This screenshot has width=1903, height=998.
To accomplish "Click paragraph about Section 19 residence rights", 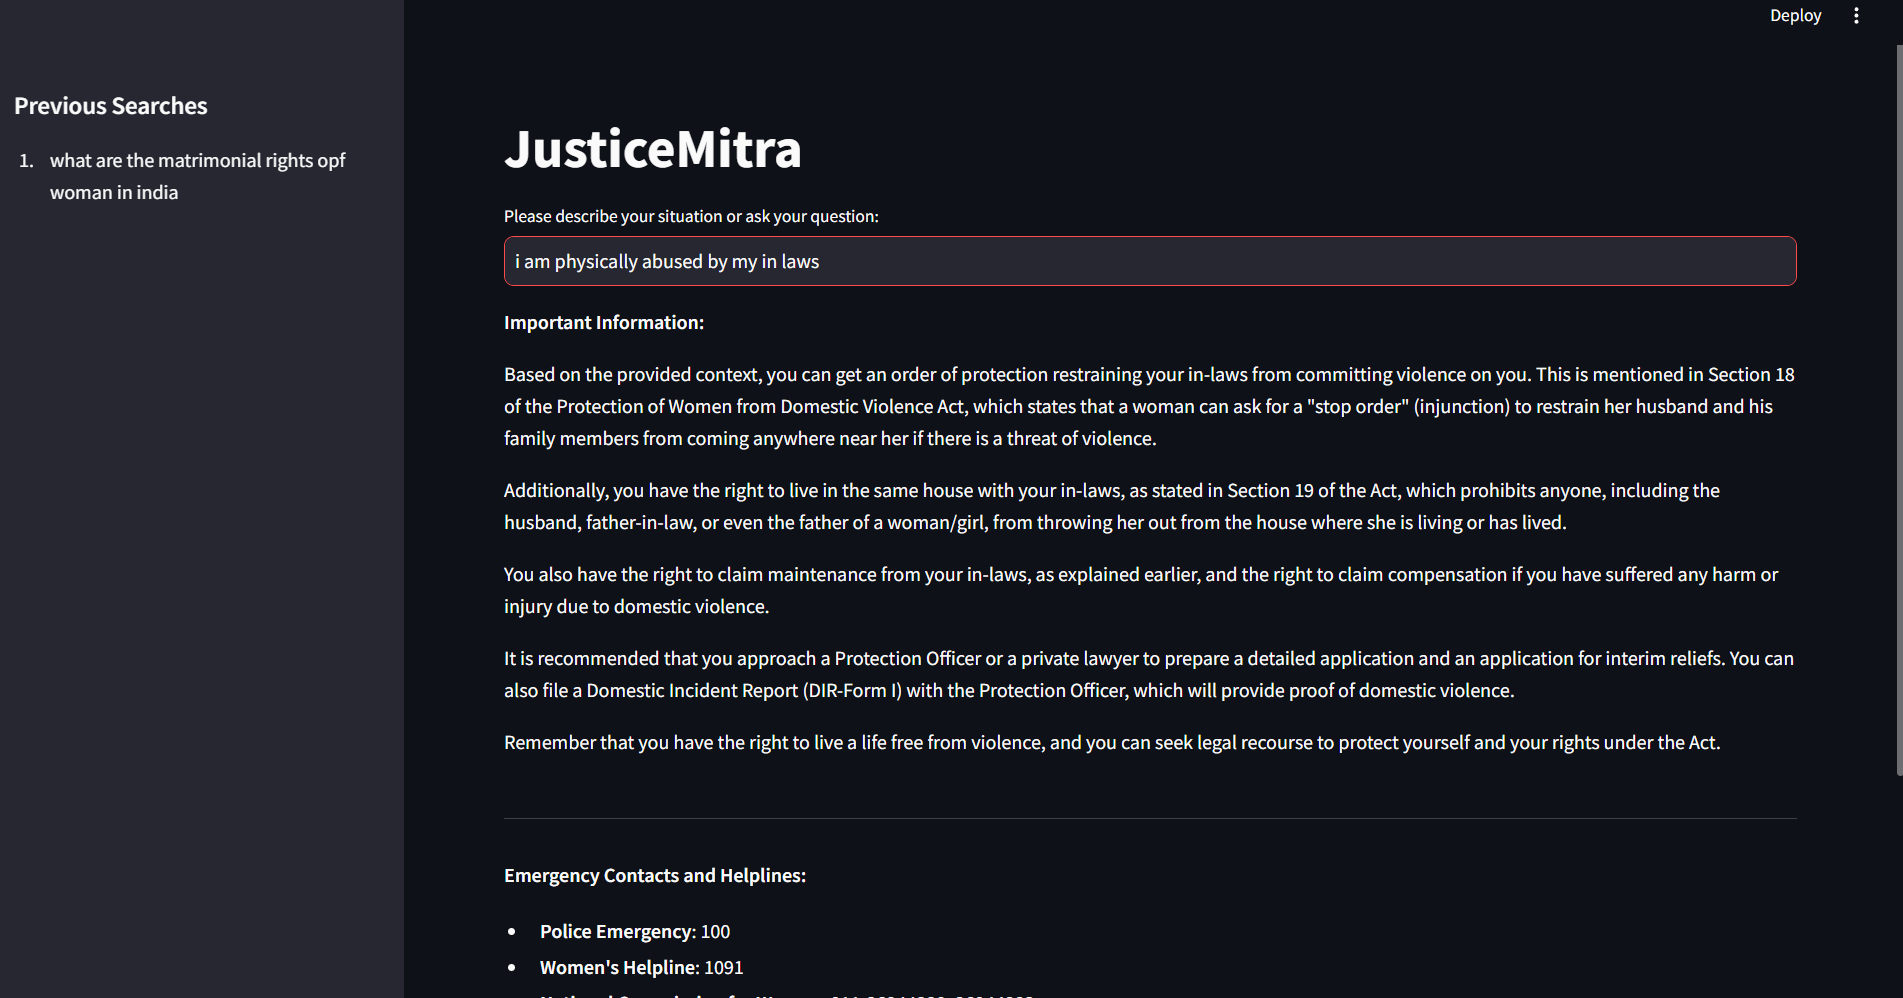I will [1112, 506].
